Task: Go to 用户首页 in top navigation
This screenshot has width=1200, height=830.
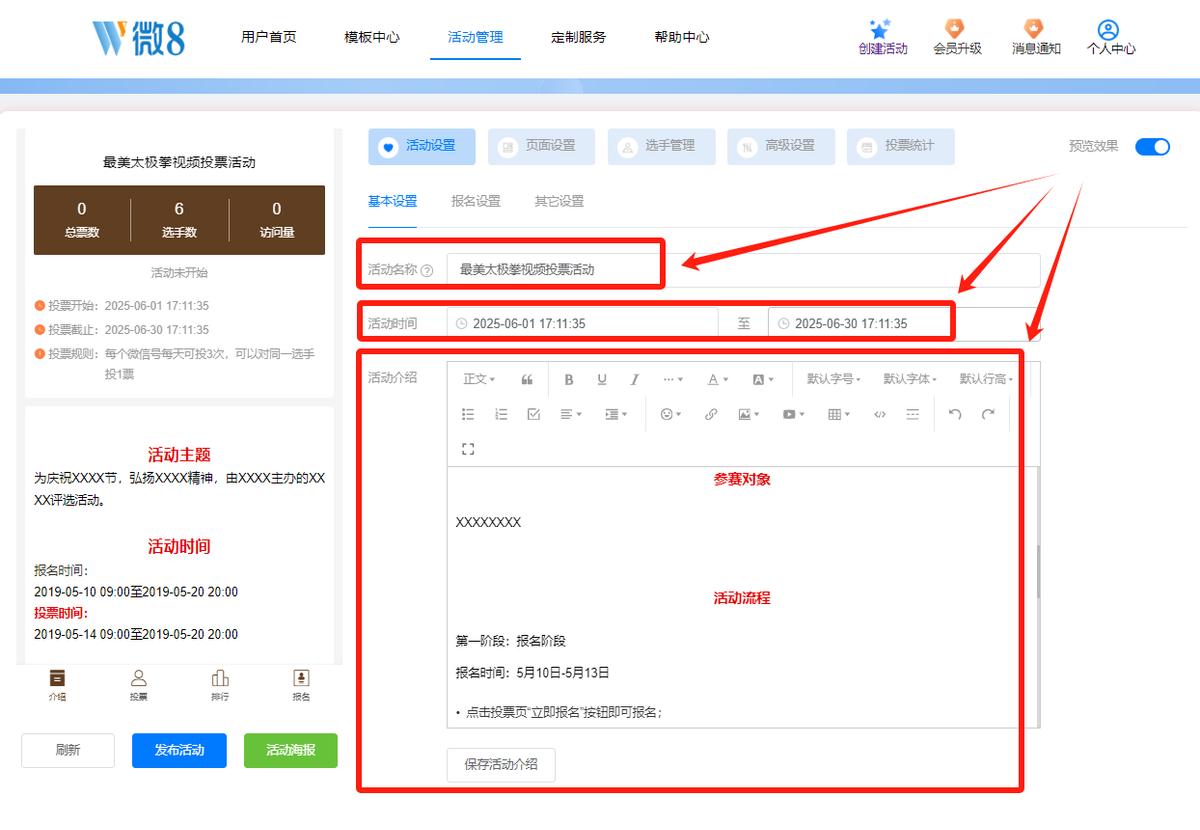Action: tap(268, 37)
